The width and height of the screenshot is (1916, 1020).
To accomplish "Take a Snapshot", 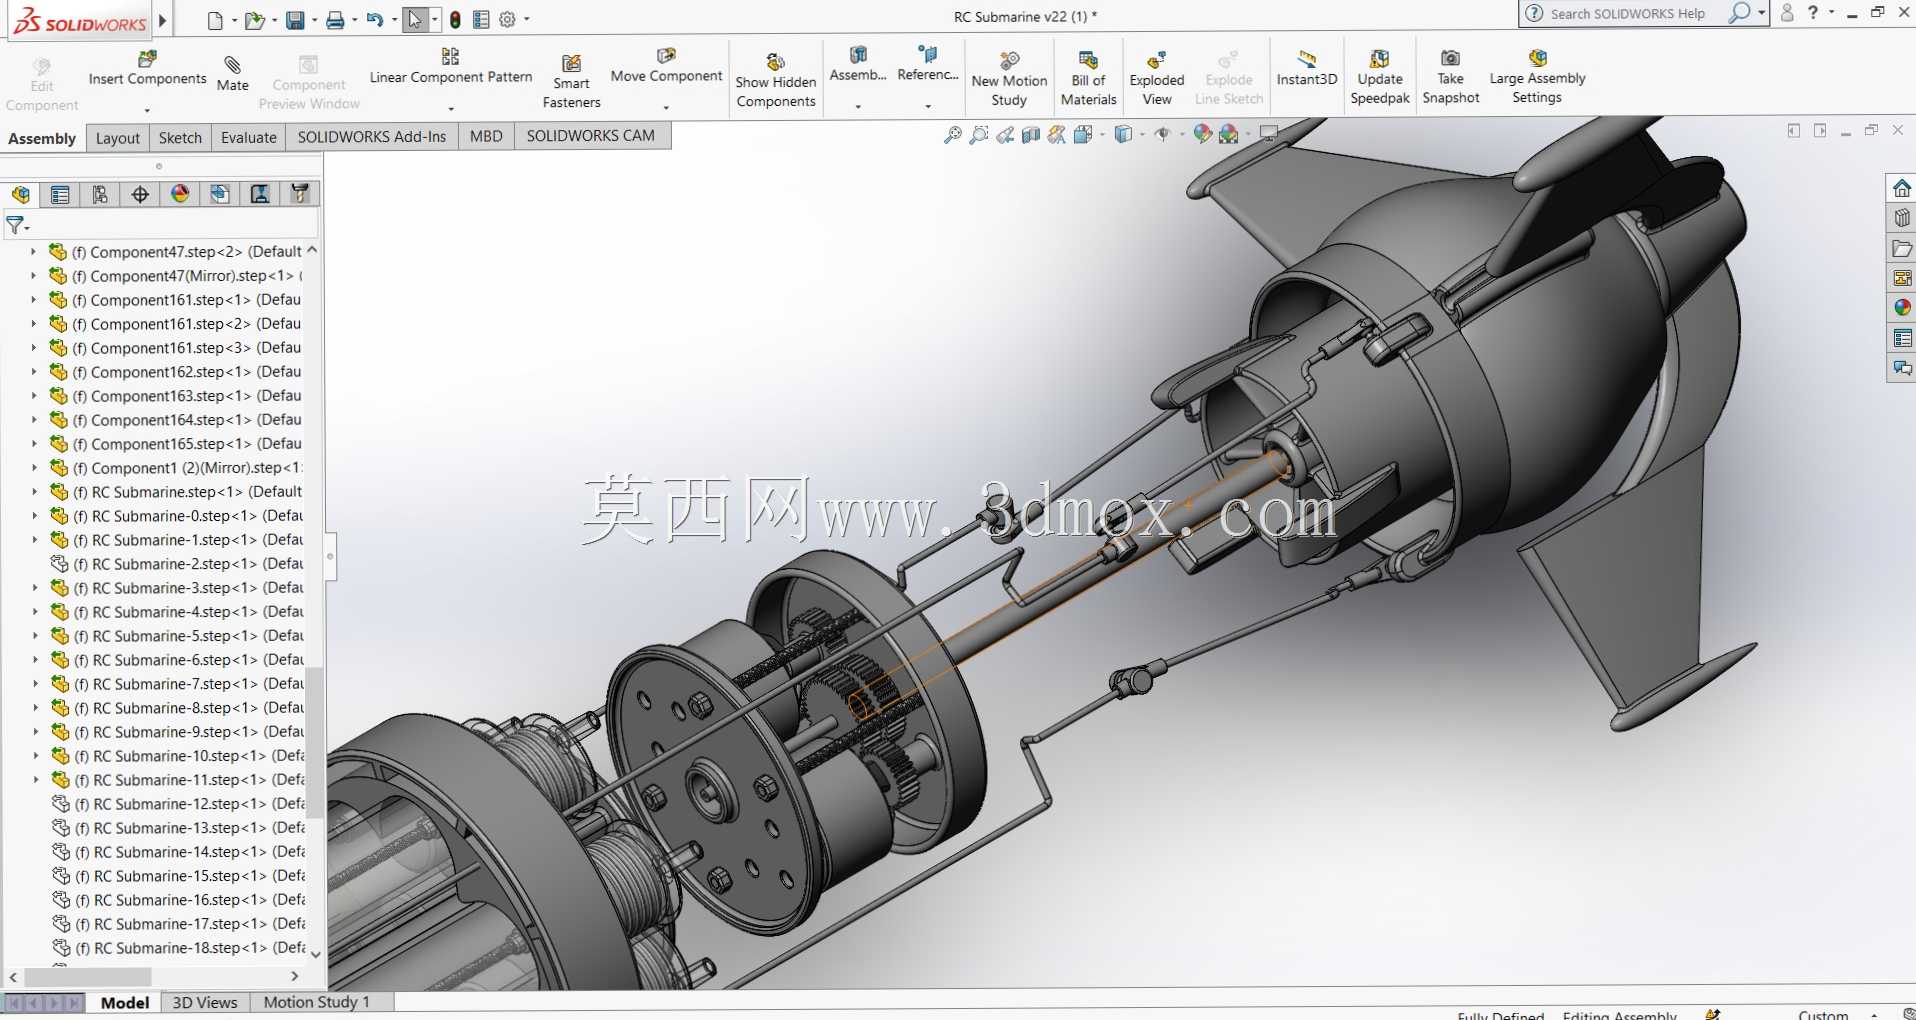I will click(x=1450, y=77).
